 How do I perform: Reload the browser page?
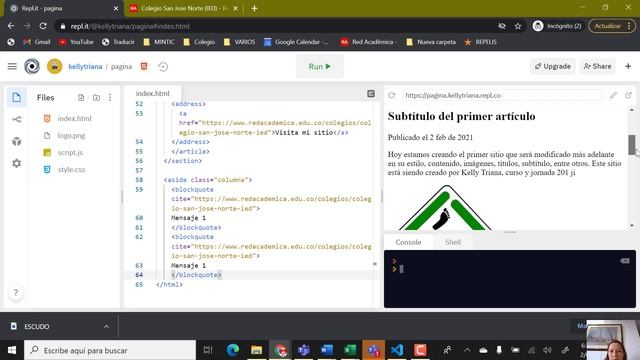(43, 26)
